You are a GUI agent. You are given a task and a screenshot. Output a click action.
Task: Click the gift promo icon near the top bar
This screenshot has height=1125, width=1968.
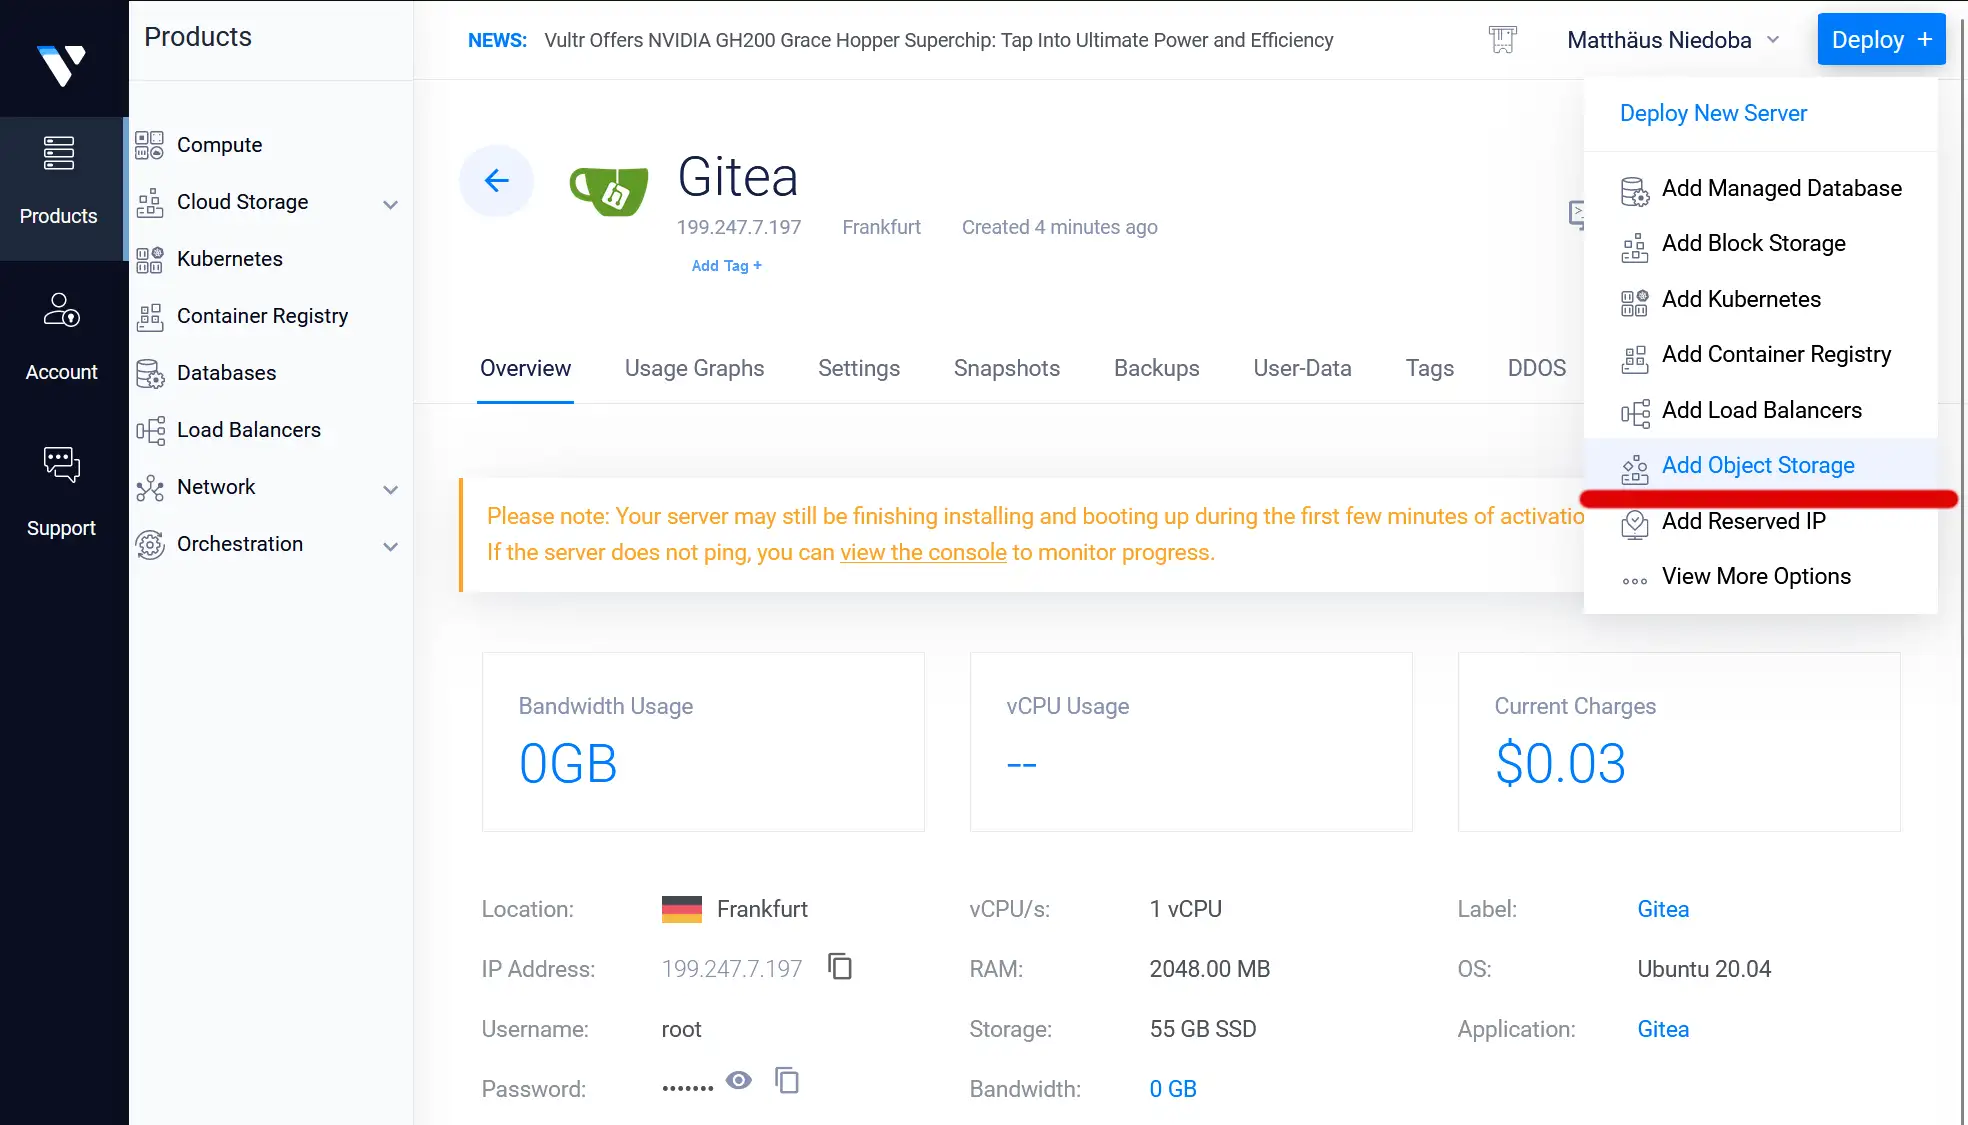point(1502,39)
